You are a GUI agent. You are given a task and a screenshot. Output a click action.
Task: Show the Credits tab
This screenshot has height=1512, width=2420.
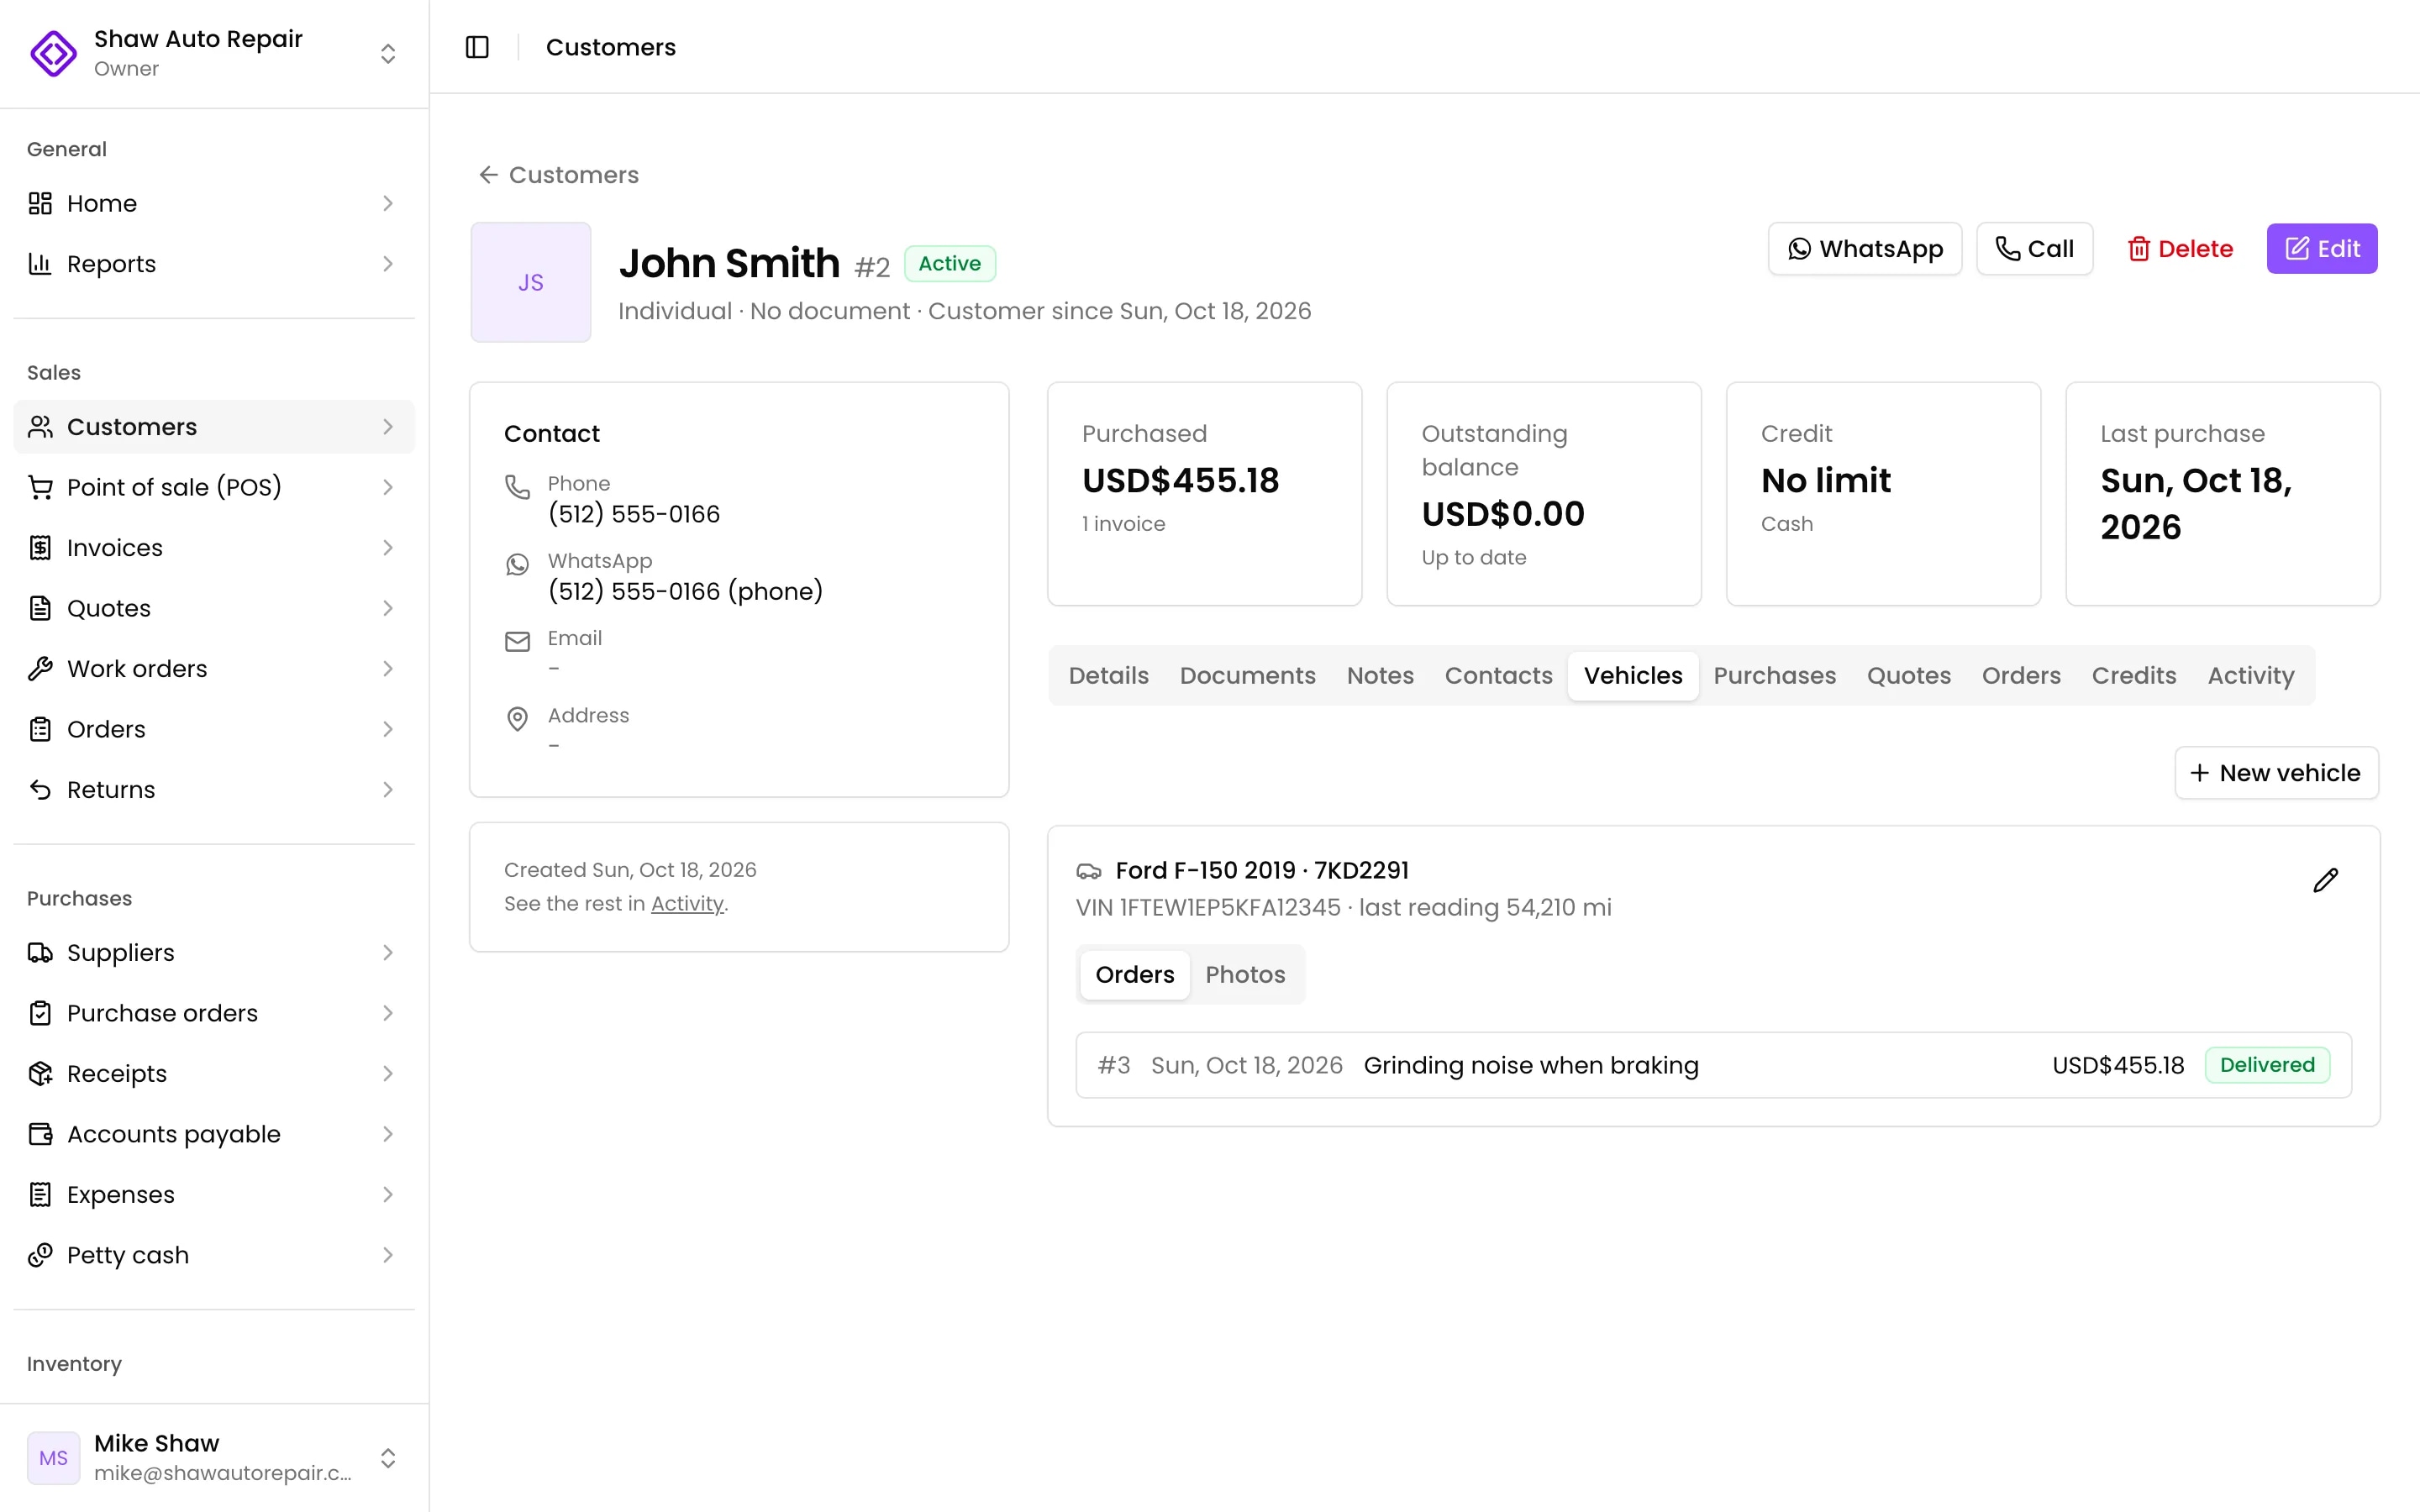(x=2133, y=676)
